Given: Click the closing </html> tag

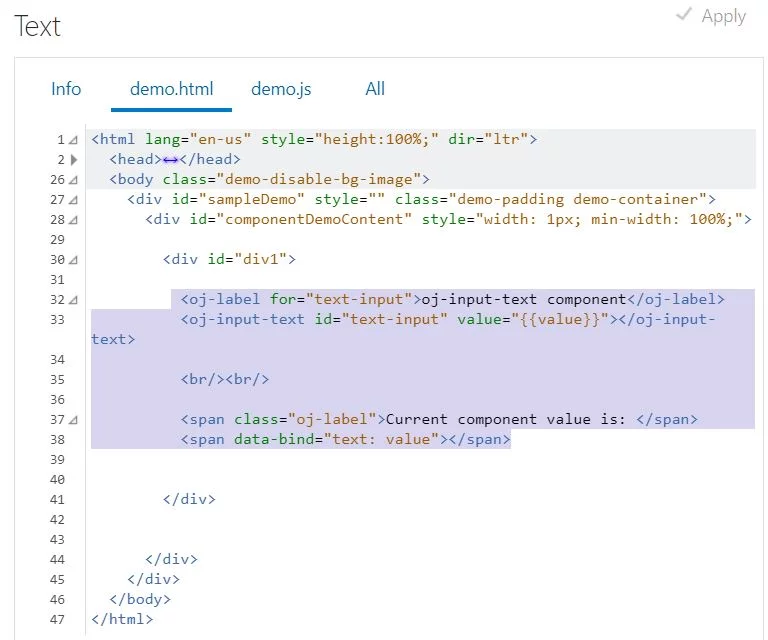Looking at the screenshot, I should point(122,619).
